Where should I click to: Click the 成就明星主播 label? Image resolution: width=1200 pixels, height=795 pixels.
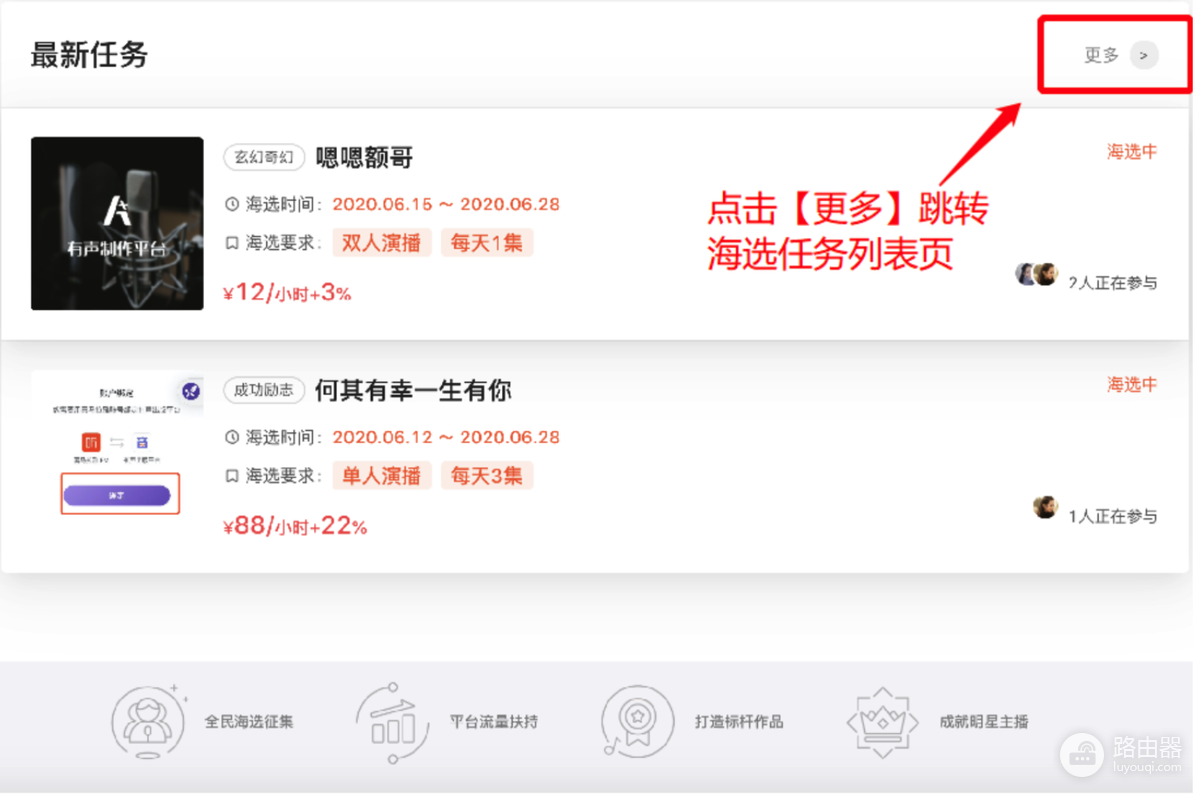pos(984,721)
